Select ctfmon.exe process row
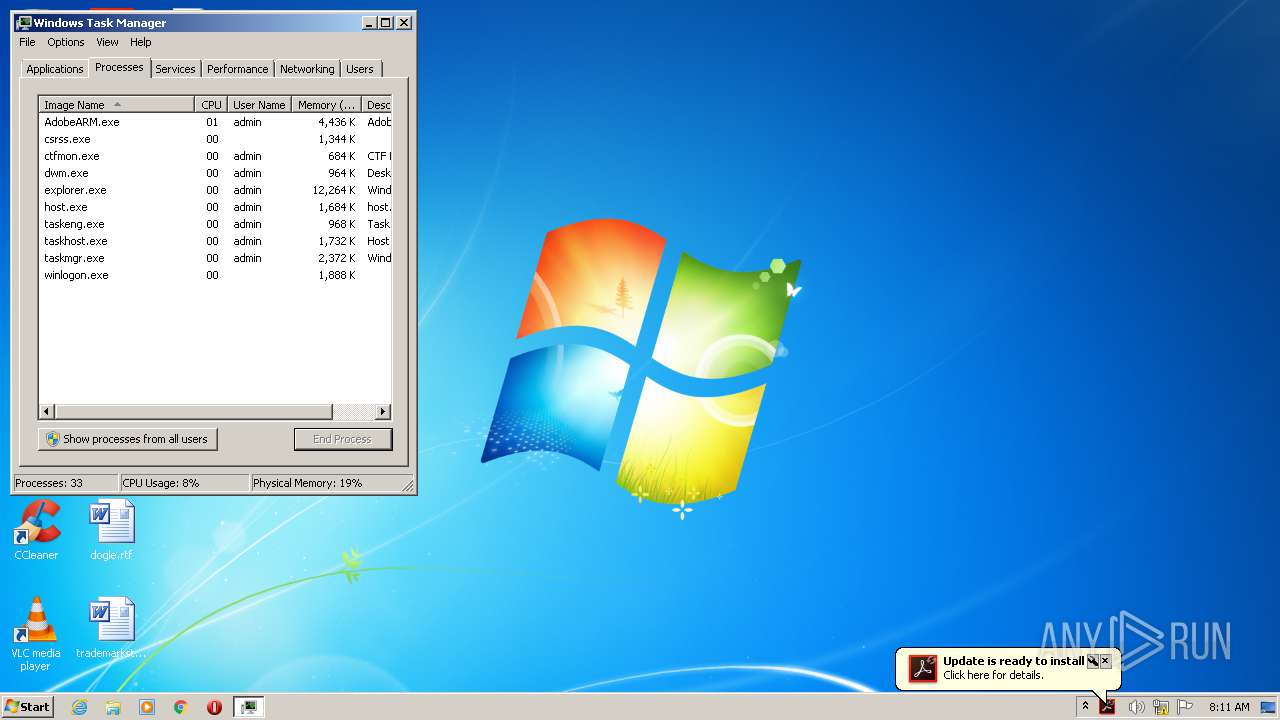 point(215,156)
